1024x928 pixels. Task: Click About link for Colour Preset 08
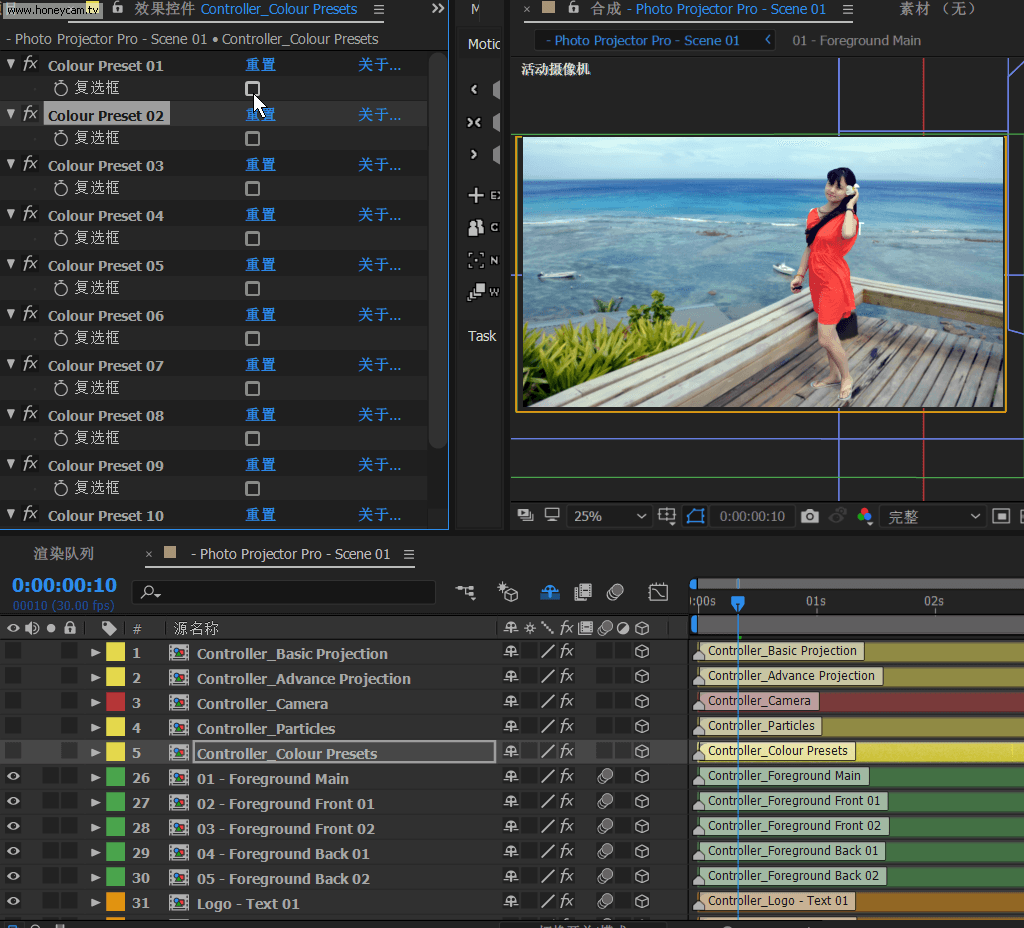click(379, 415)
